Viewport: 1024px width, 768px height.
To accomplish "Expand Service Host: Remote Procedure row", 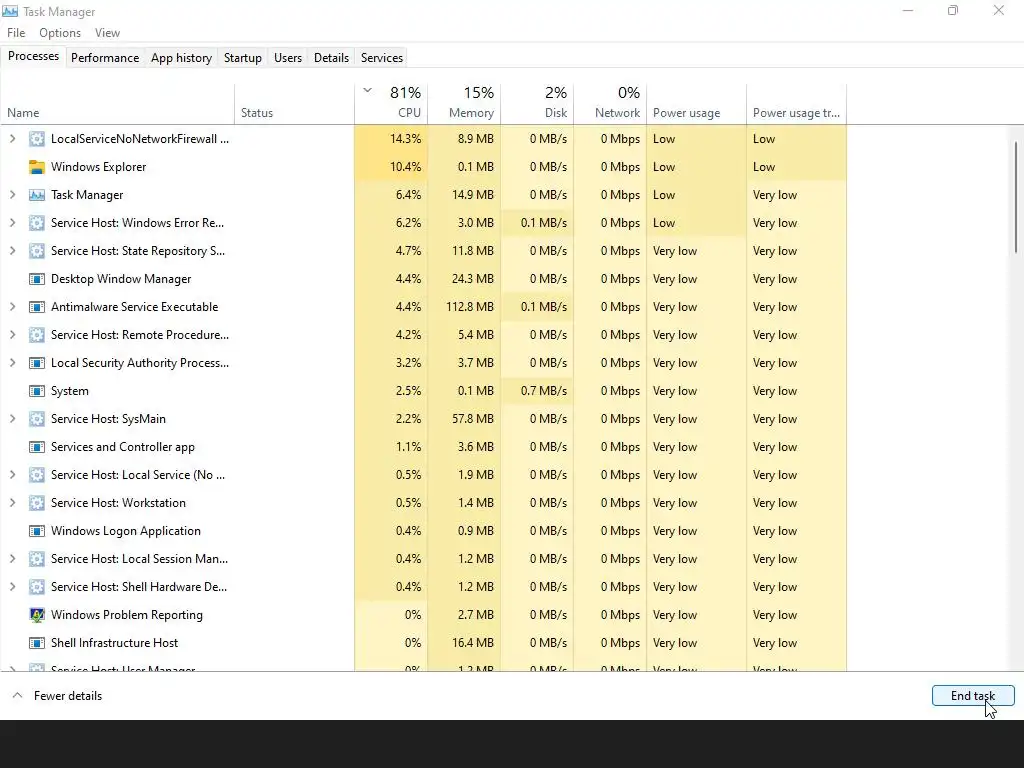I will pyautogui.click(x=12, y=335).
